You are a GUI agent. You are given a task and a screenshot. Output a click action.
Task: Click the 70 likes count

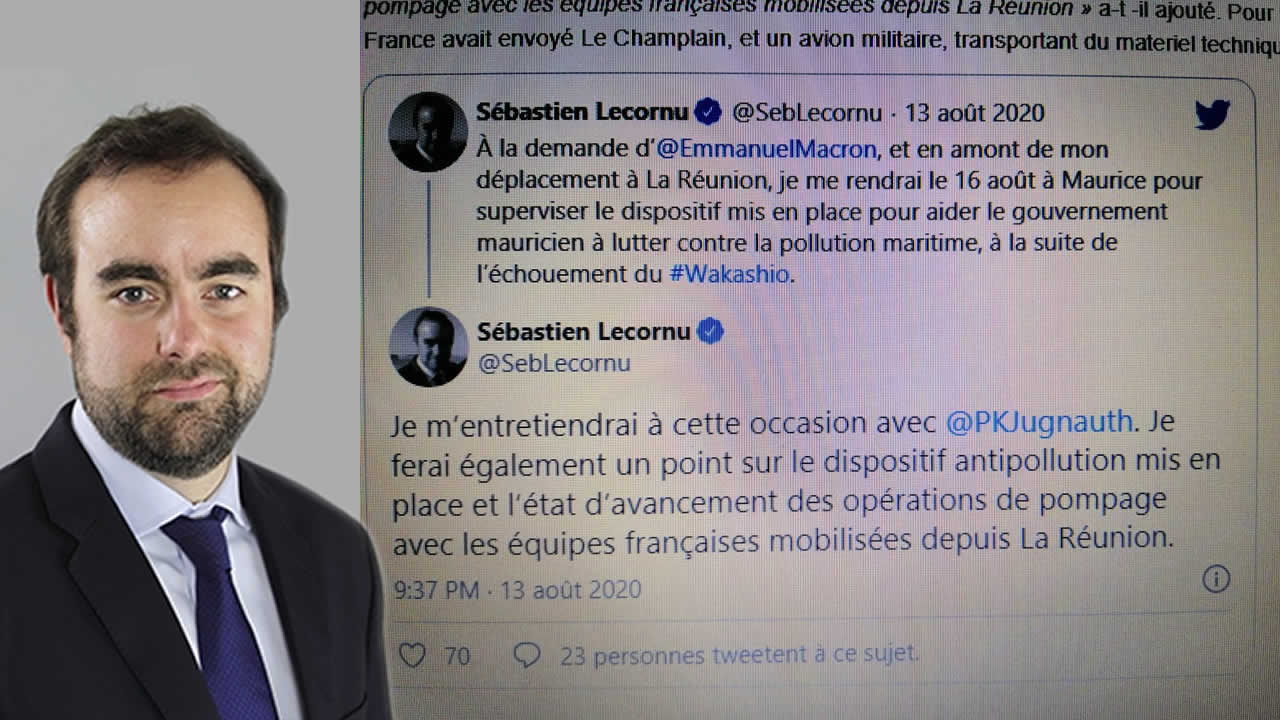click(457, 656)
